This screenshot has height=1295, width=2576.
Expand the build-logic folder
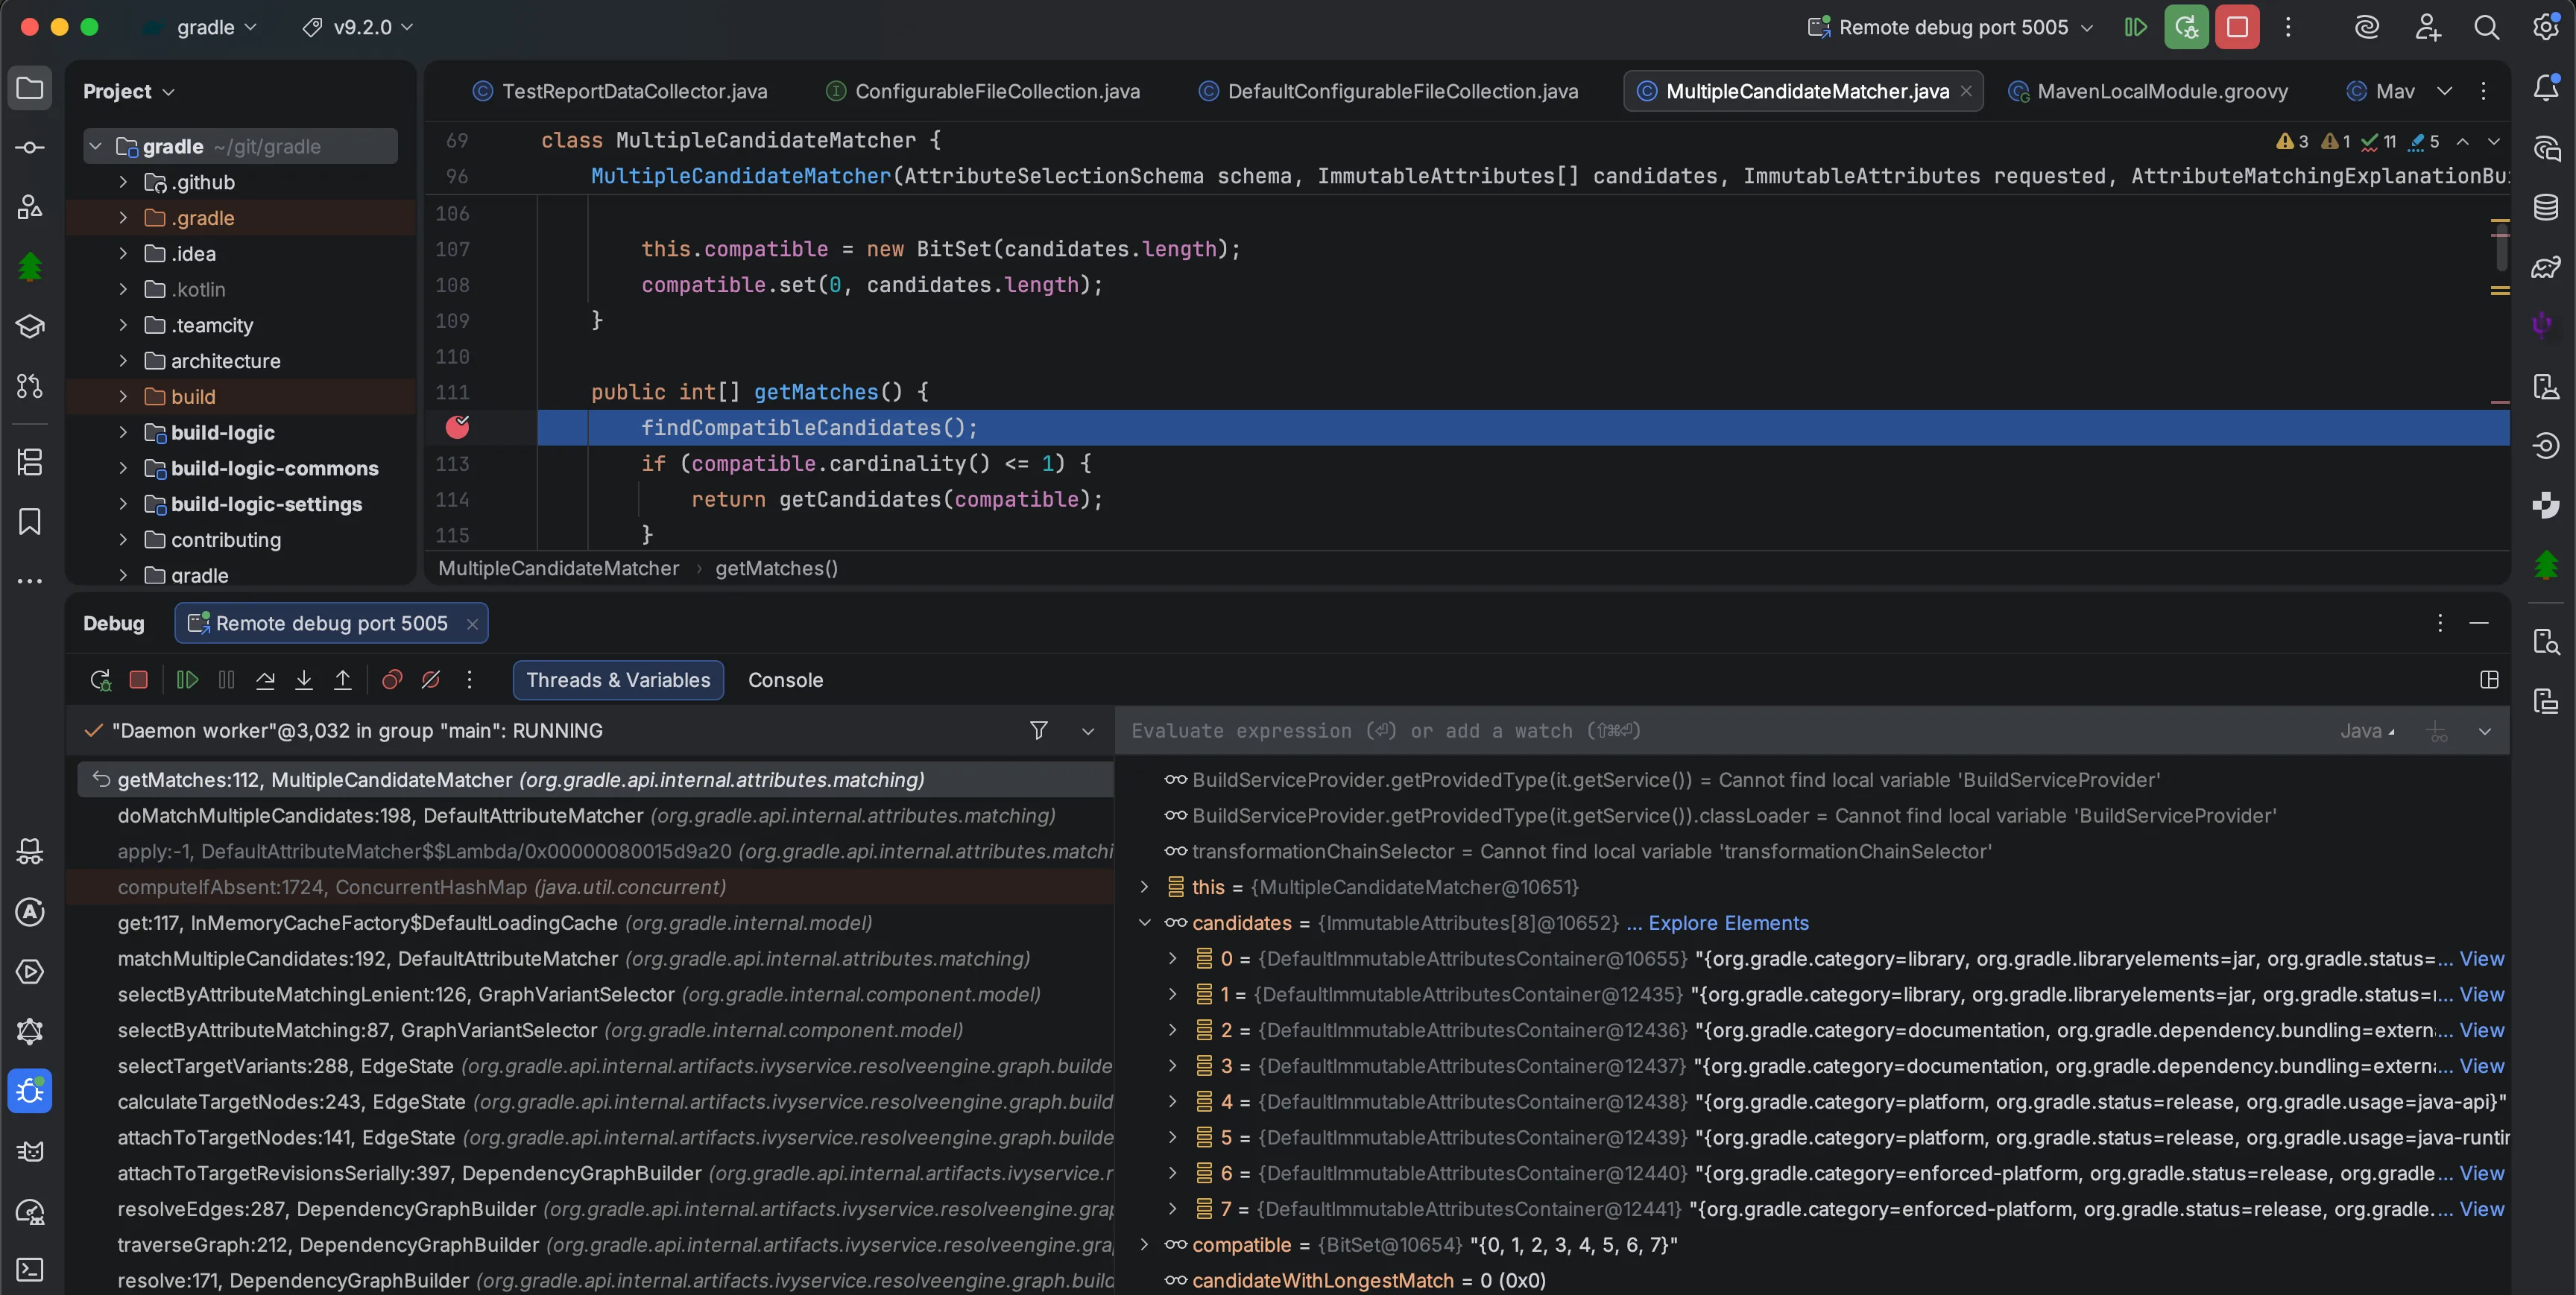123,433
